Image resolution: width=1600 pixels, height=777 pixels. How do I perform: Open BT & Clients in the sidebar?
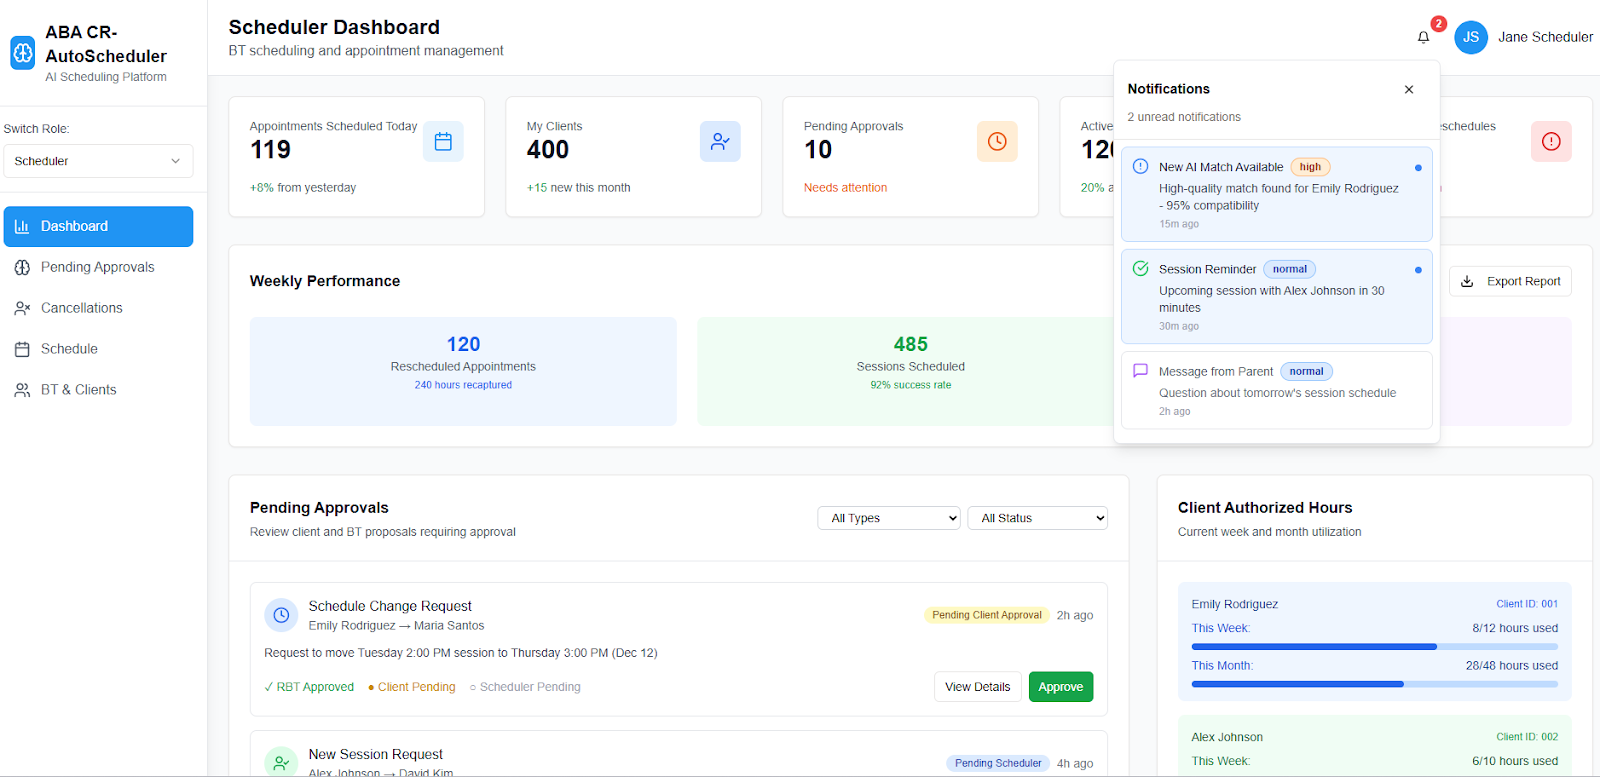[x=98, y=390]
